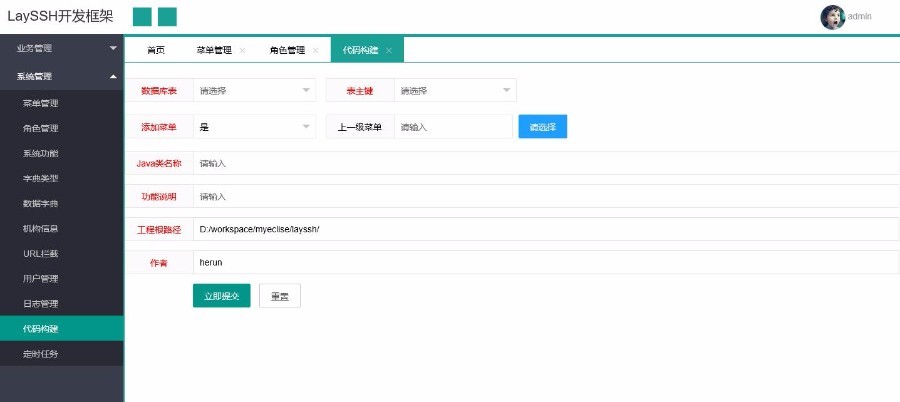This screenshot has width=900, height=402.
Task: Open the admin user avatar
Action: click(832, 17)
